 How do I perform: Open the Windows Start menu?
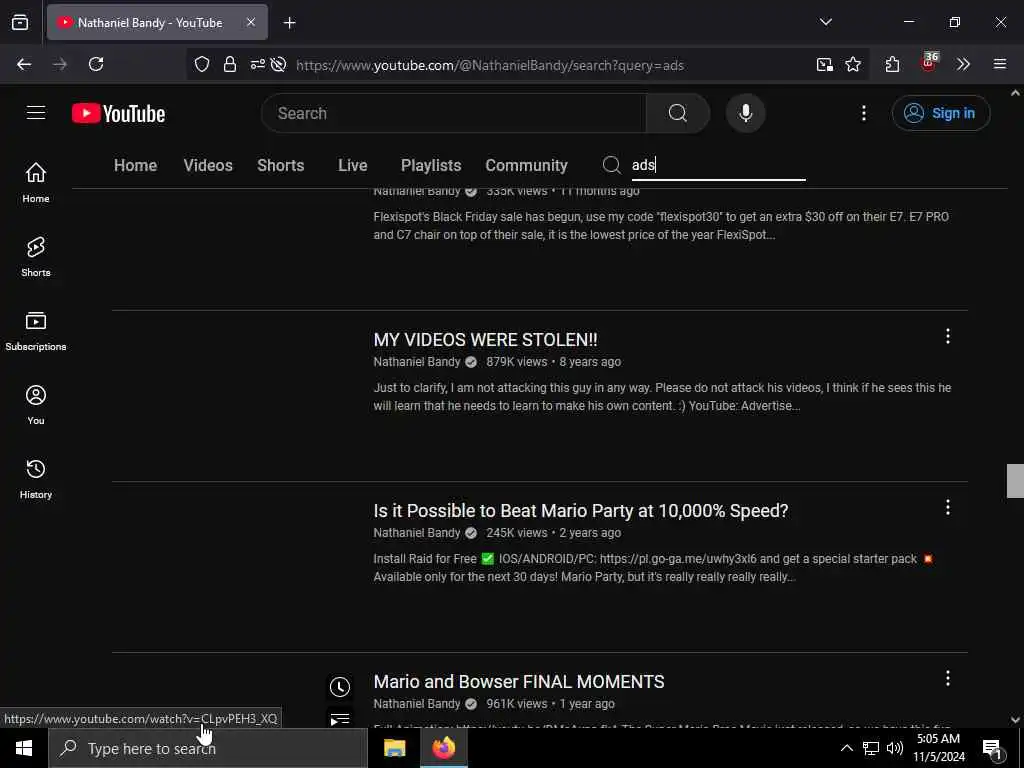pos(24,748)
